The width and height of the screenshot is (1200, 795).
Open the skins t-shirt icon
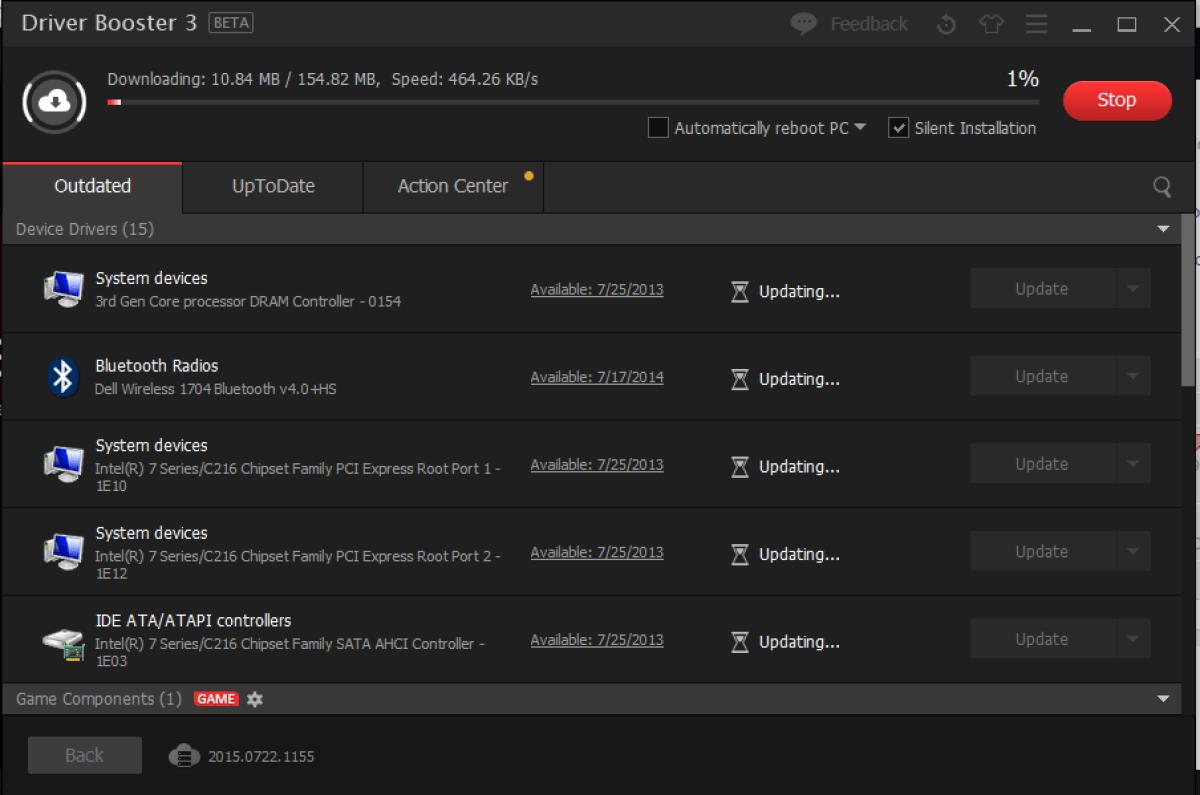[x=991, y=23]
